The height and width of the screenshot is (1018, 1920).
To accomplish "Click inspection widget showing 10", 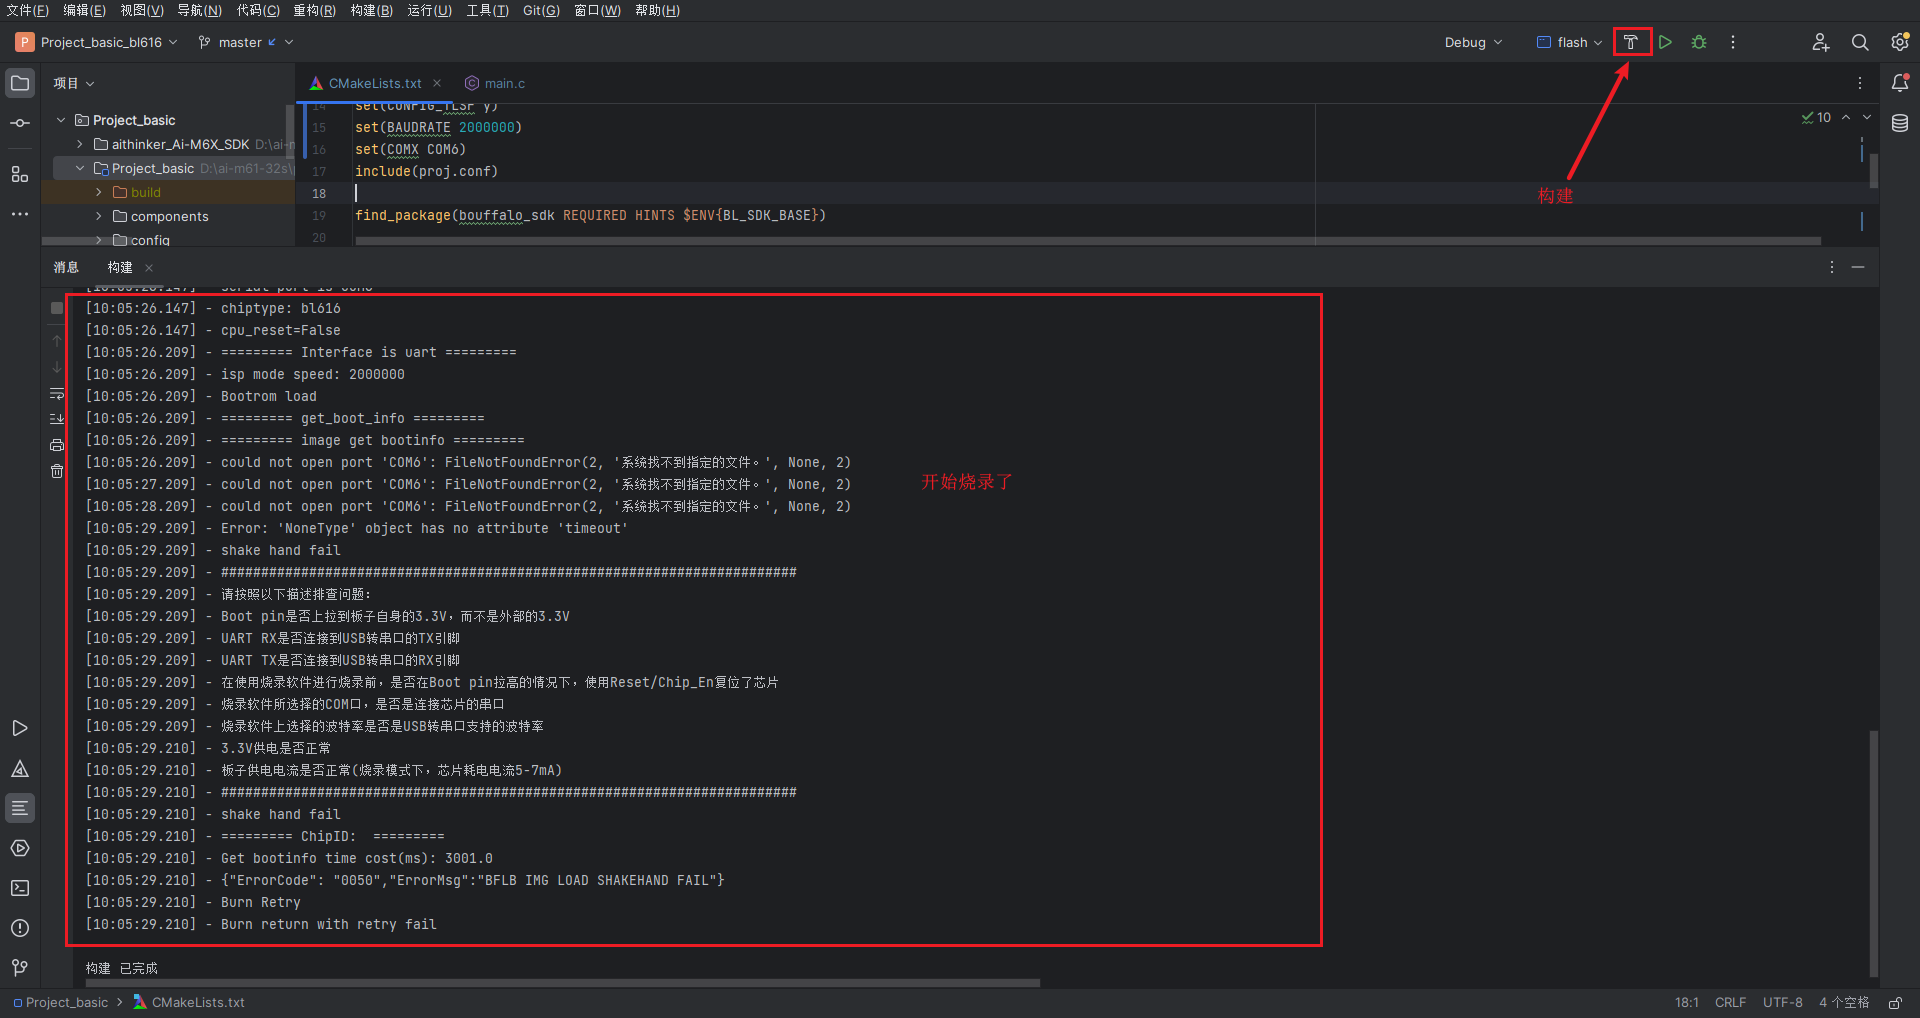I will 1816,117.
